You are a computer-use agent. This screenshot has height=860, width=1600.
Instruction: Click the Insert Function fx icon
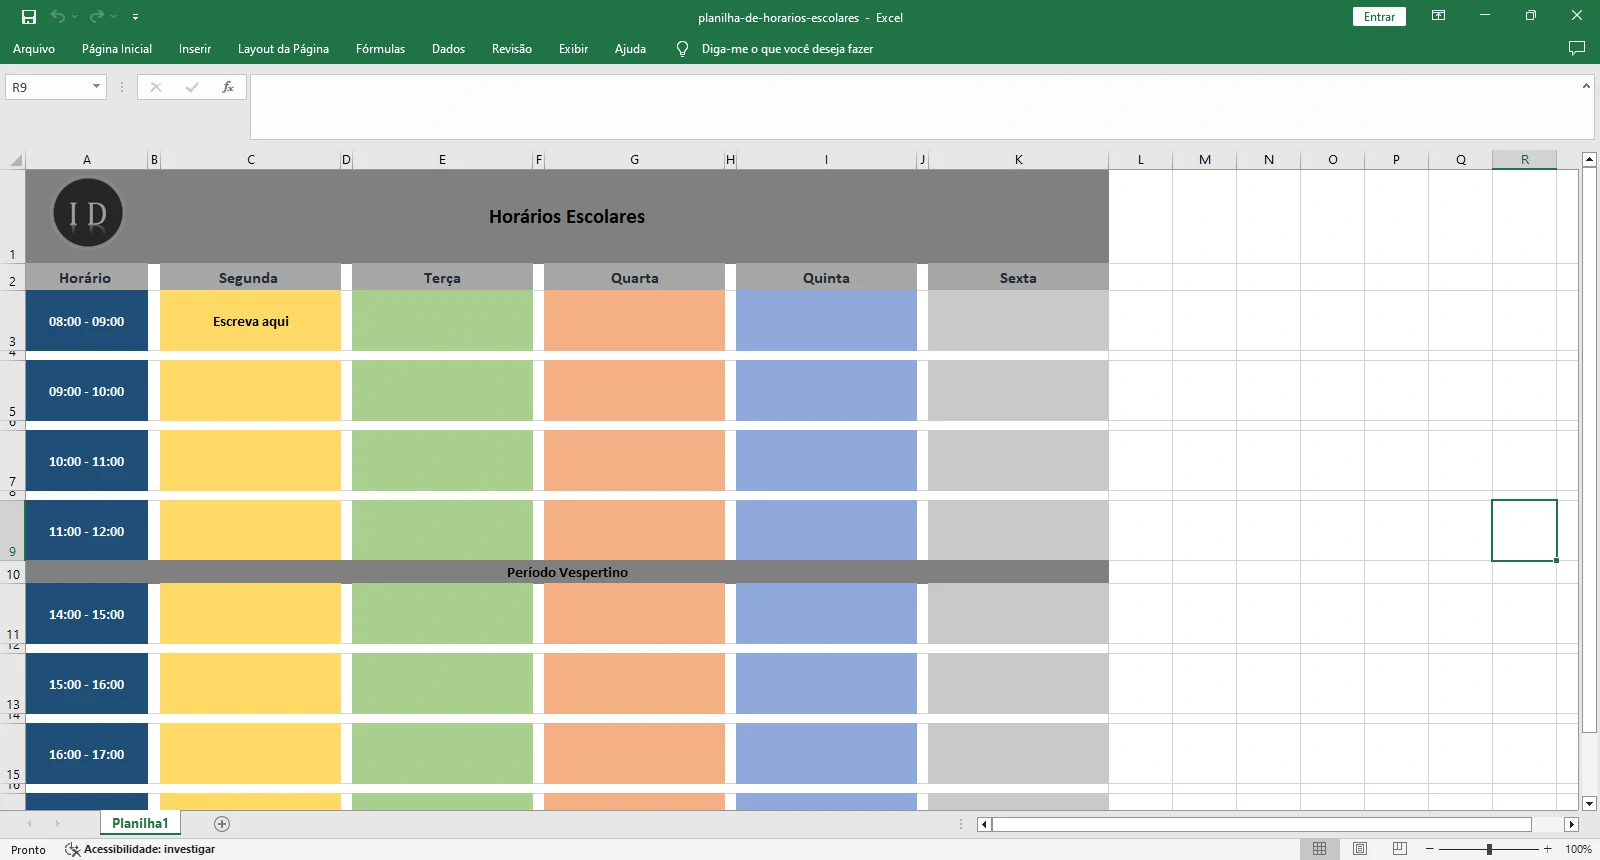228,87
